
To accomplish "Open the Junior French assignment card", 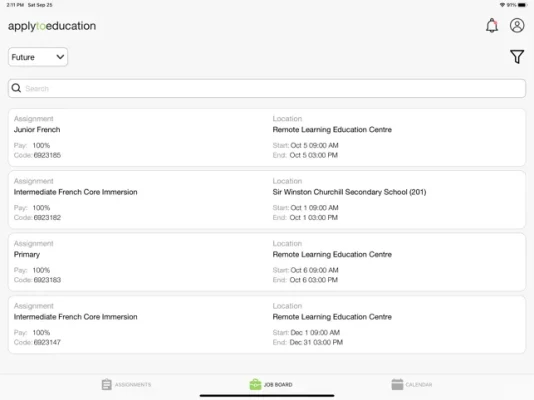I will click(267, 138).
